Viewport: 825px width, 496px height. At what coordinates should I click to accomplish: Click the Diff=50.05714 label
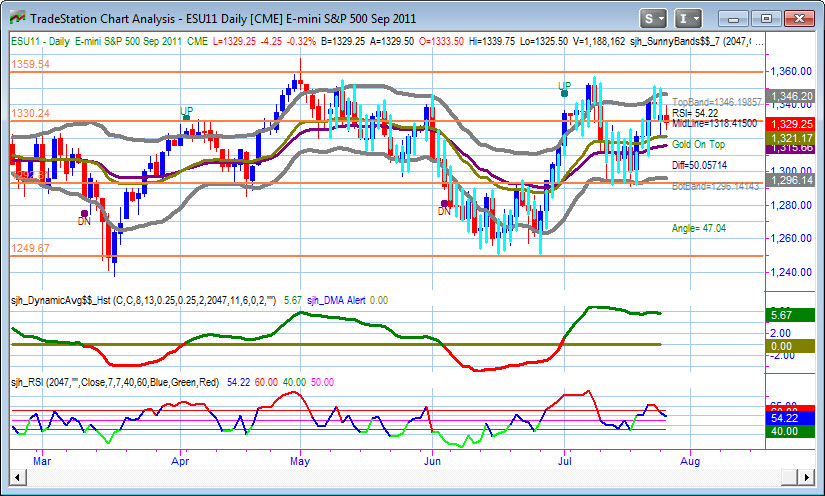pyautogui.click(x=699, y=165)
